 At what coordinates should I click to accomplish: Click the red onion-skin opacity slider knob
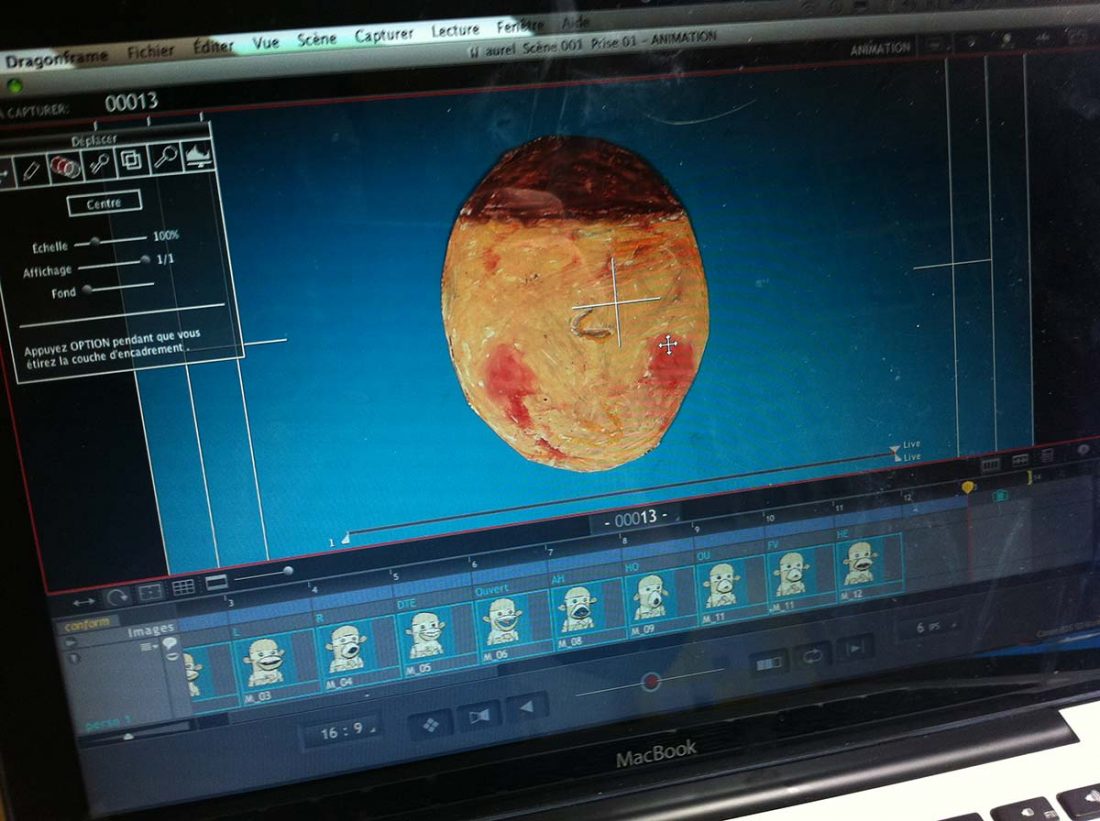[650, 681]
